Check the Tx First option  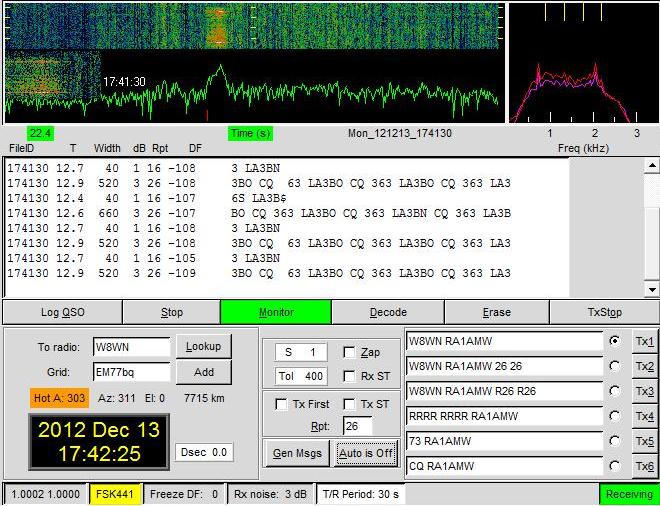point(281,404)
